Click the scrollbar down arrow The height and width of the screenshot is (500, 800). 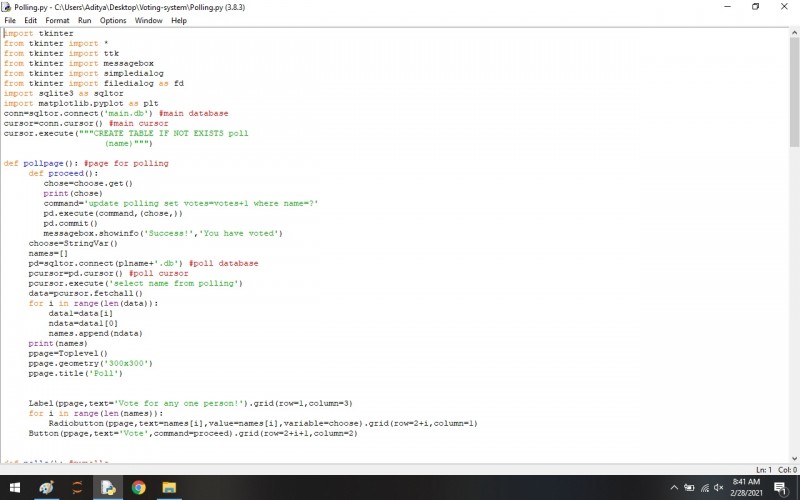(x=794, y=458)
